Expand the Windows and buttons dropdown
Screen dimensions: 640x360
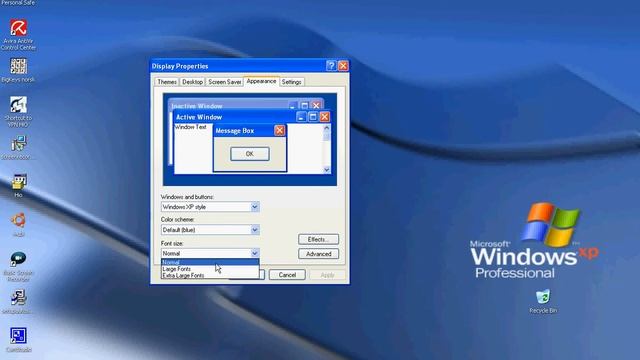[x=254, y=207]
